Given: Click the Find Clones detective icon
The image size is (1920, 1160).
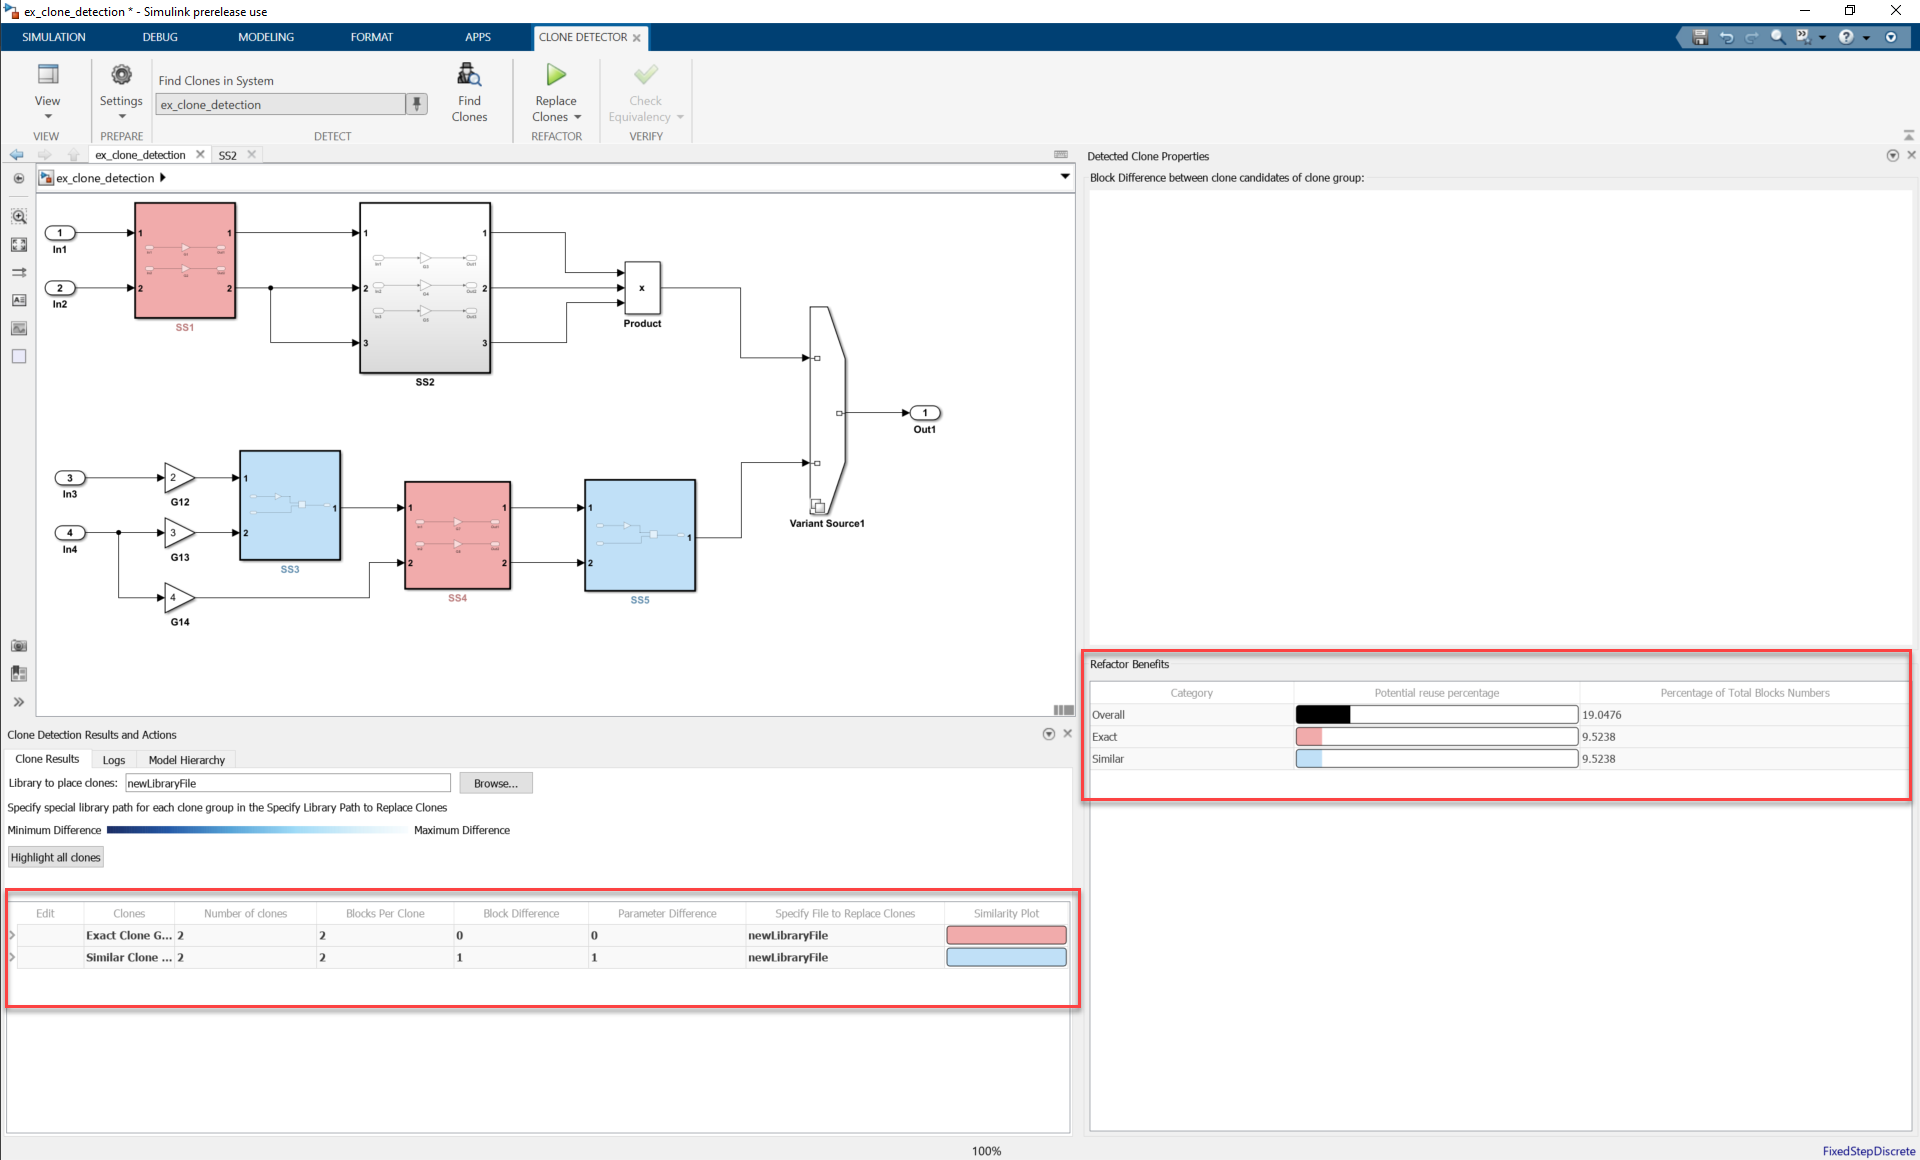Looking at the screenshot, I should pos(469,77).
